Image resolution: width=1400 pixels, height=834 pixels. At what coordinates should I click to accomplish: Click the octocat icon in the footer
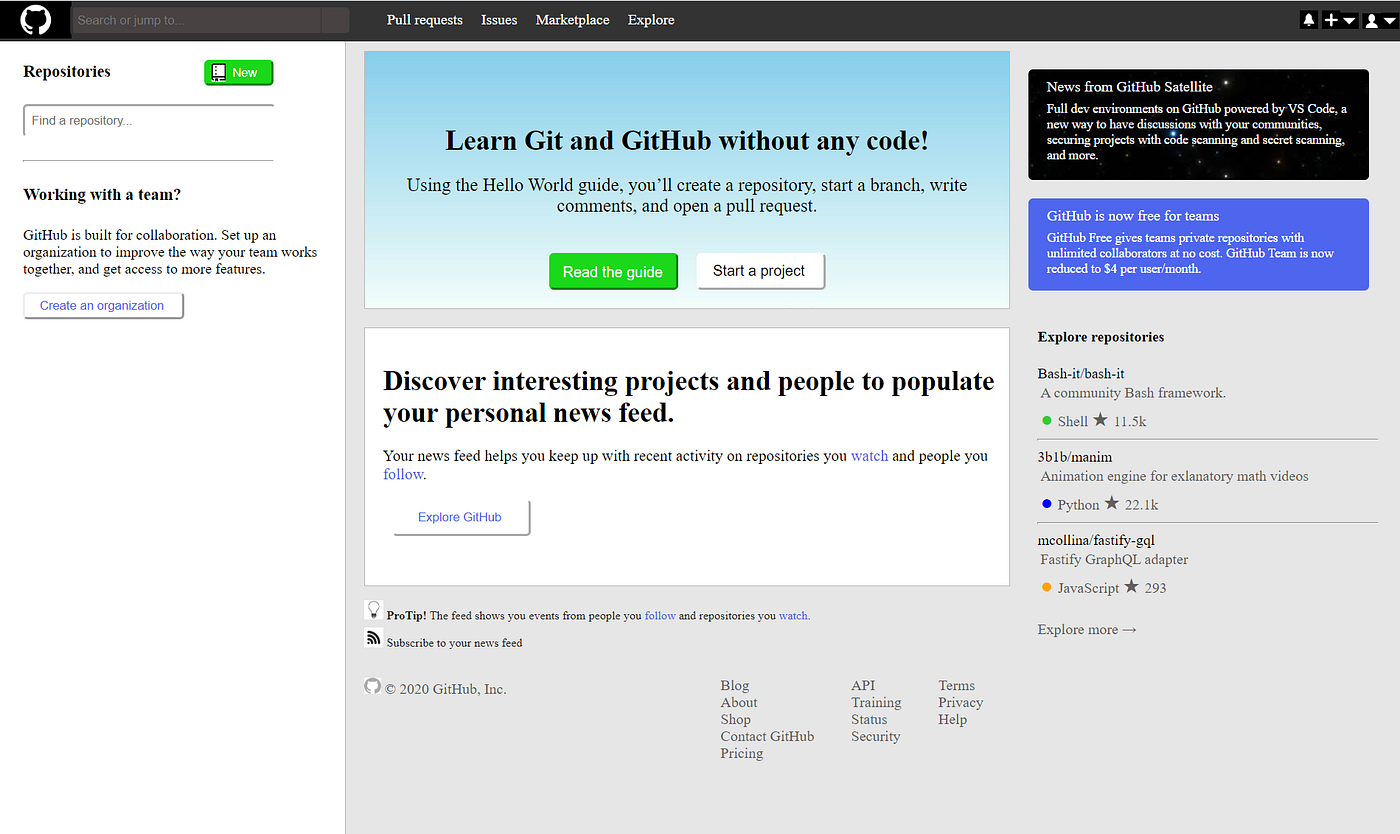pos(372,686)
